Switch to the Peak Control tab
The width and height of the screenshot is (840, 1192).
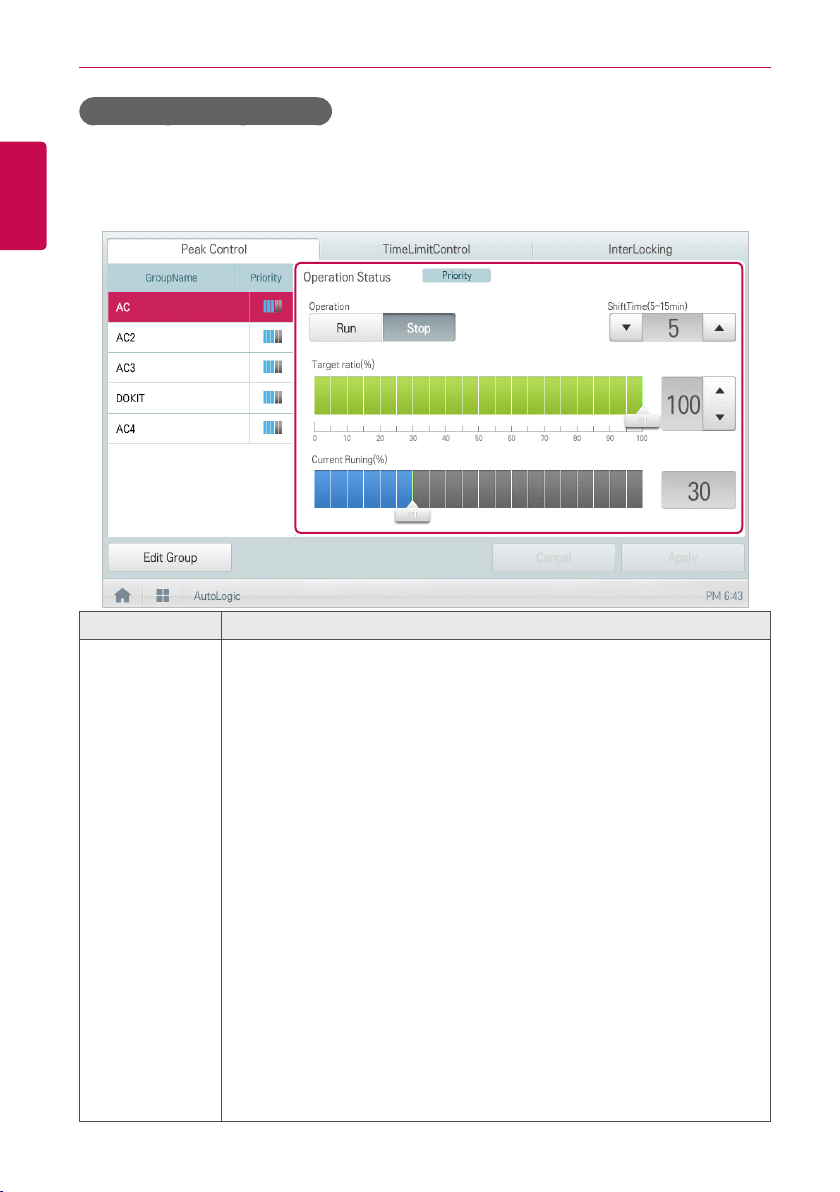pyautogui.click(x=214, y=249)
